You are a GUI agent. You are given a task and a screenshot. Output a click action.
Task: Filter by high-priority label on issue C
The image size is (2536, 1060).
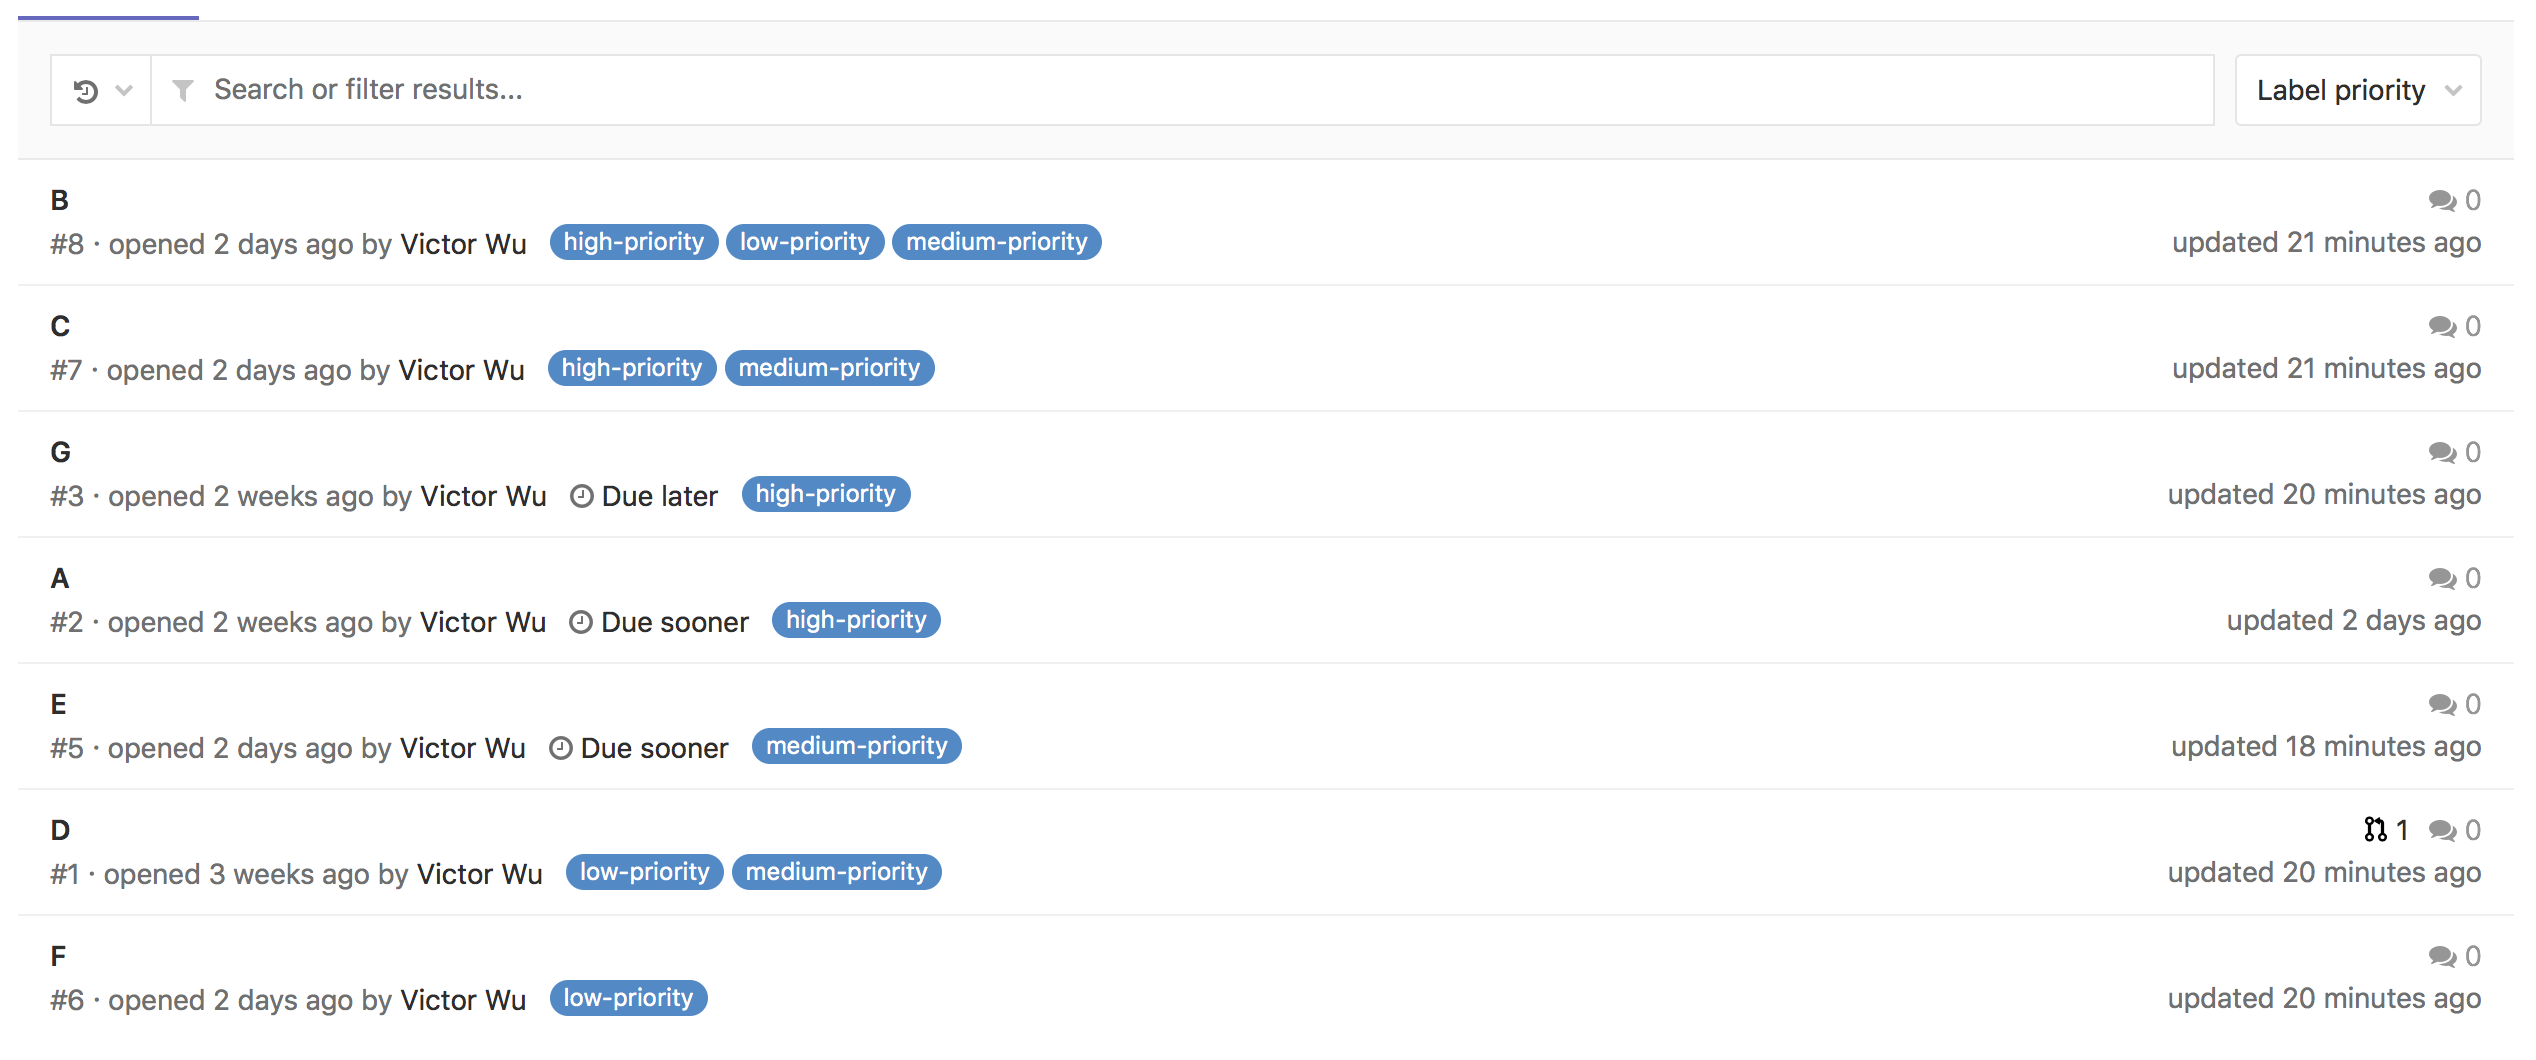[631, 367]
